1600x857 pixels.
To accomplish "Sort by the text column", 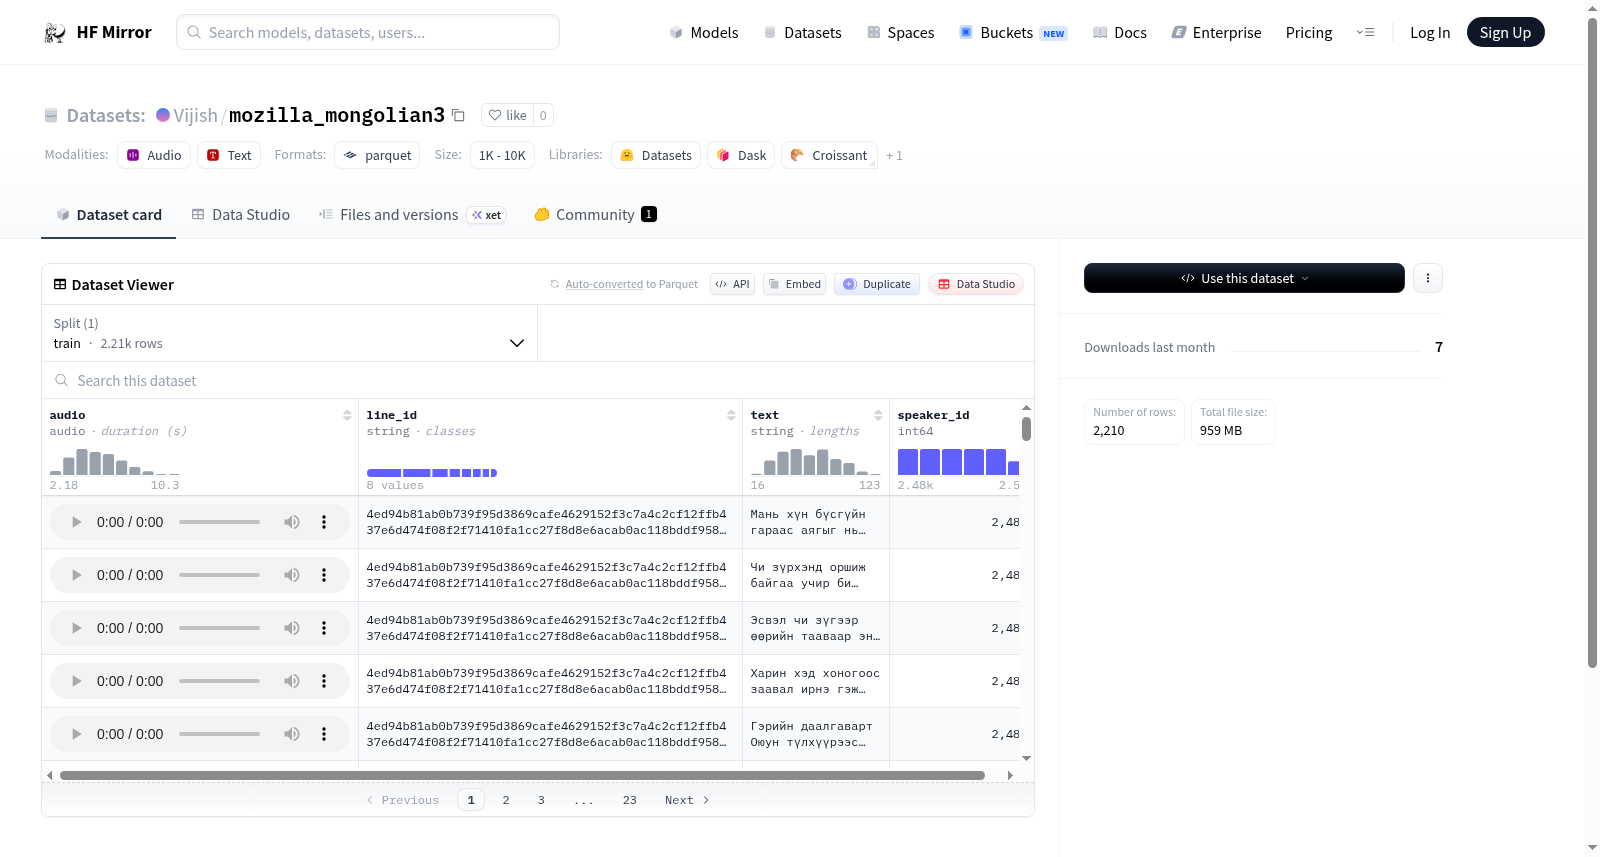I will (x=878, y=415).
